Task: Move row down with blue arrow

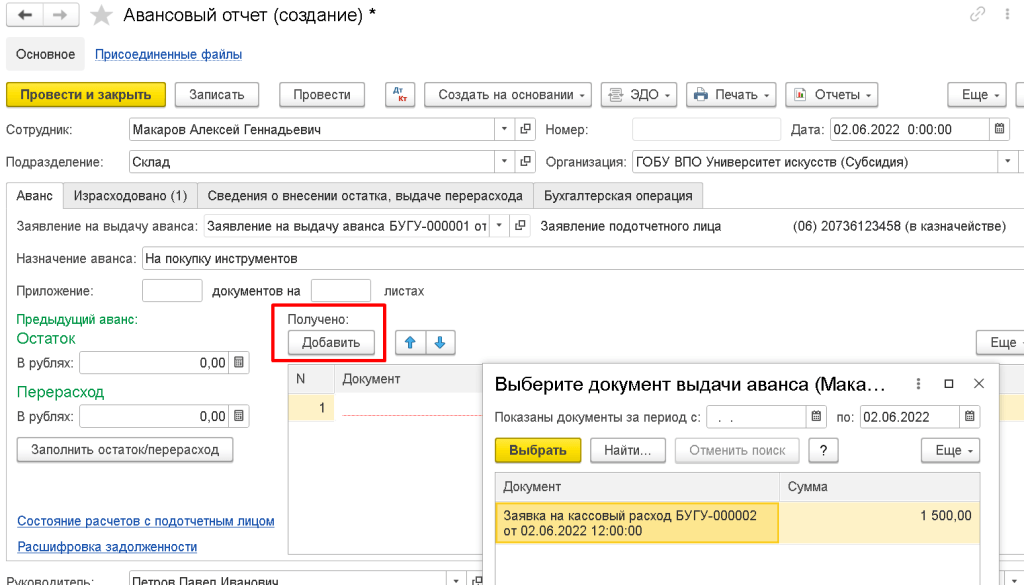Action: 440,343
